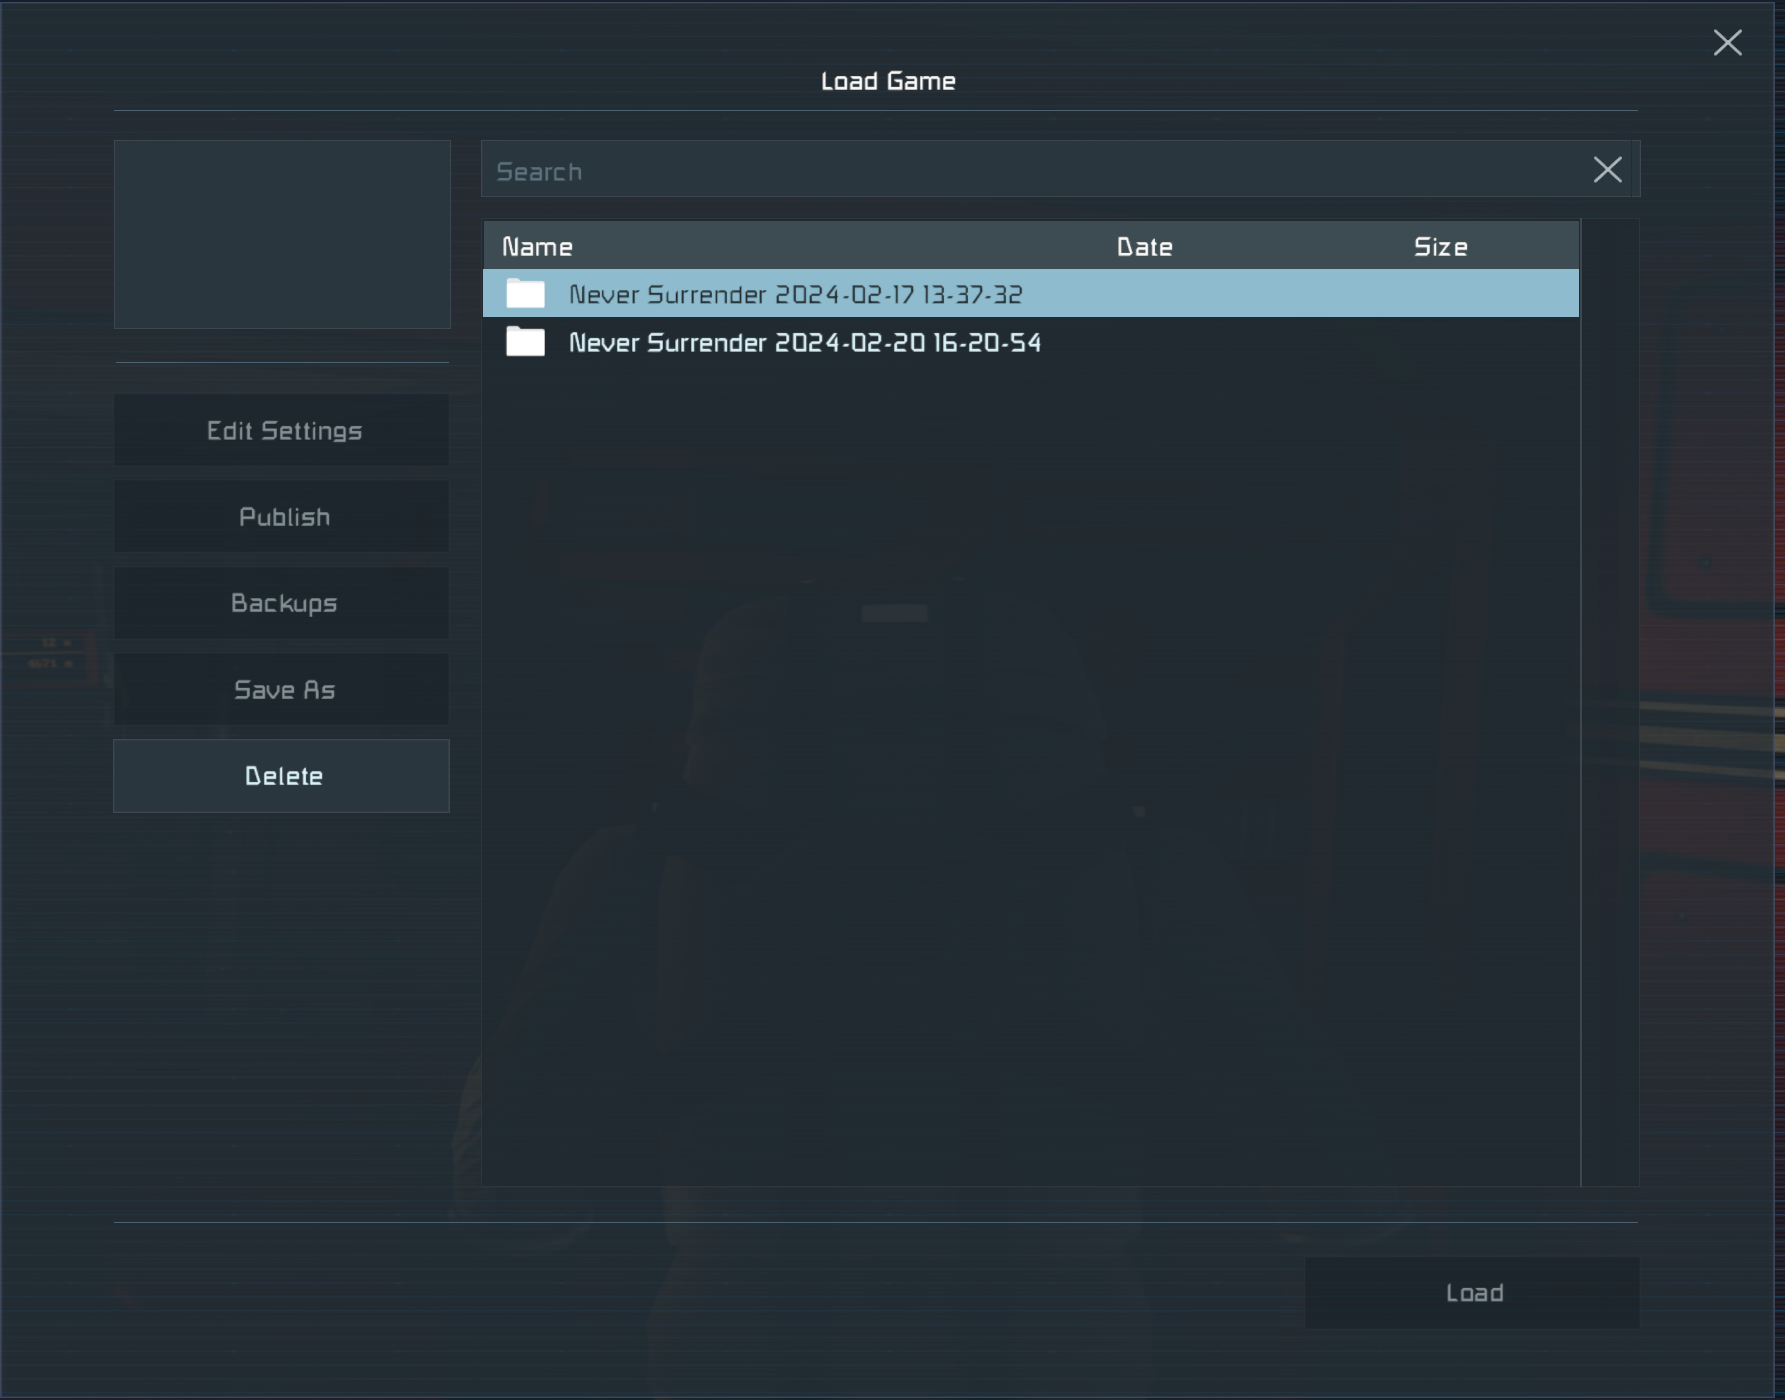Clear the search field with X icon
Image resolution: width=1785 pixels, height=1400 pixels.
point(1607,170)
